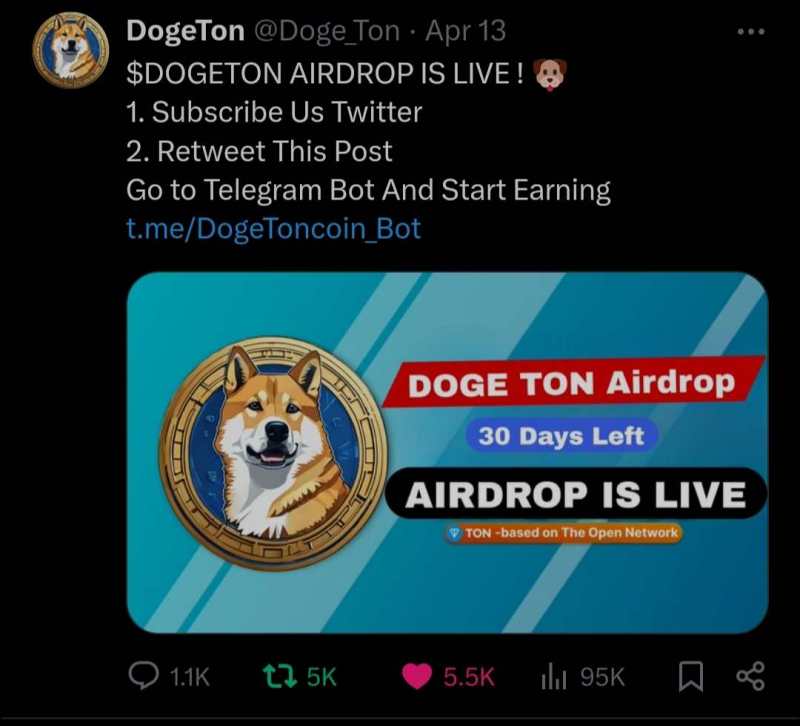Open the three-dot more options menu
The width and height of the screenshot is (800, 726).
[x=751, y=32]
